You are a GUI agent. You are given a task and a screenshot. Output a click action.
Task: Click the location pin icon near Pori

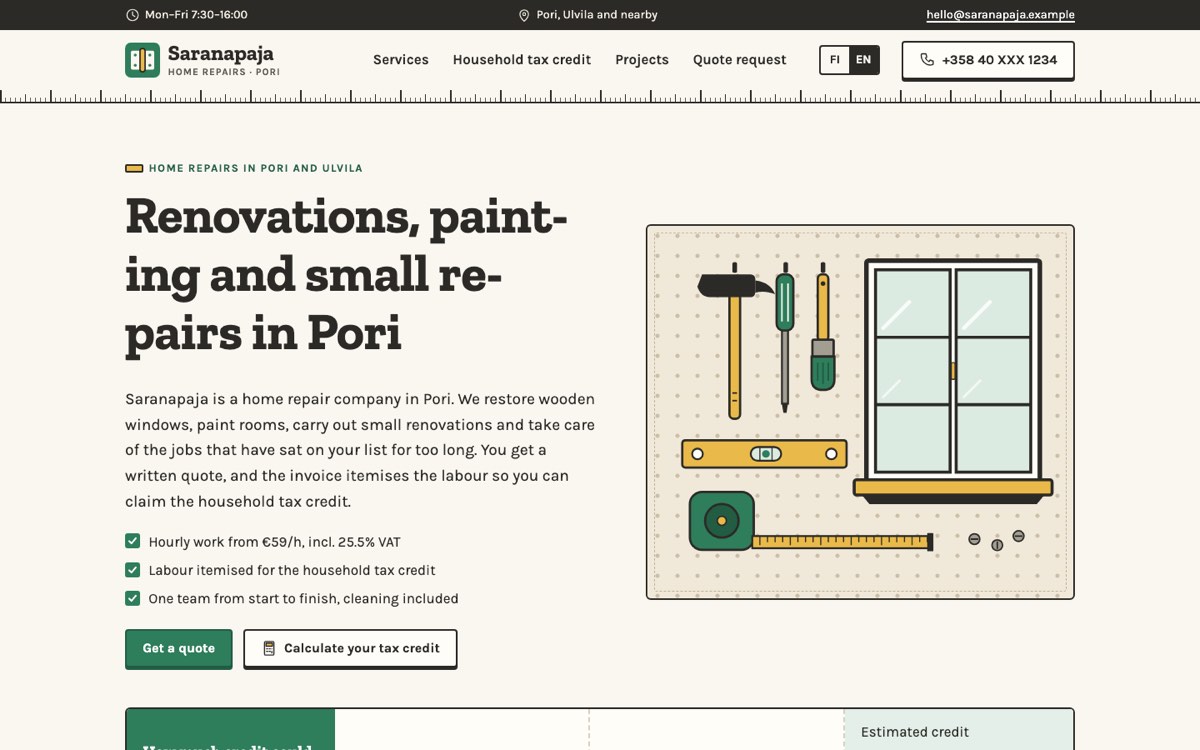coord(524,15)
